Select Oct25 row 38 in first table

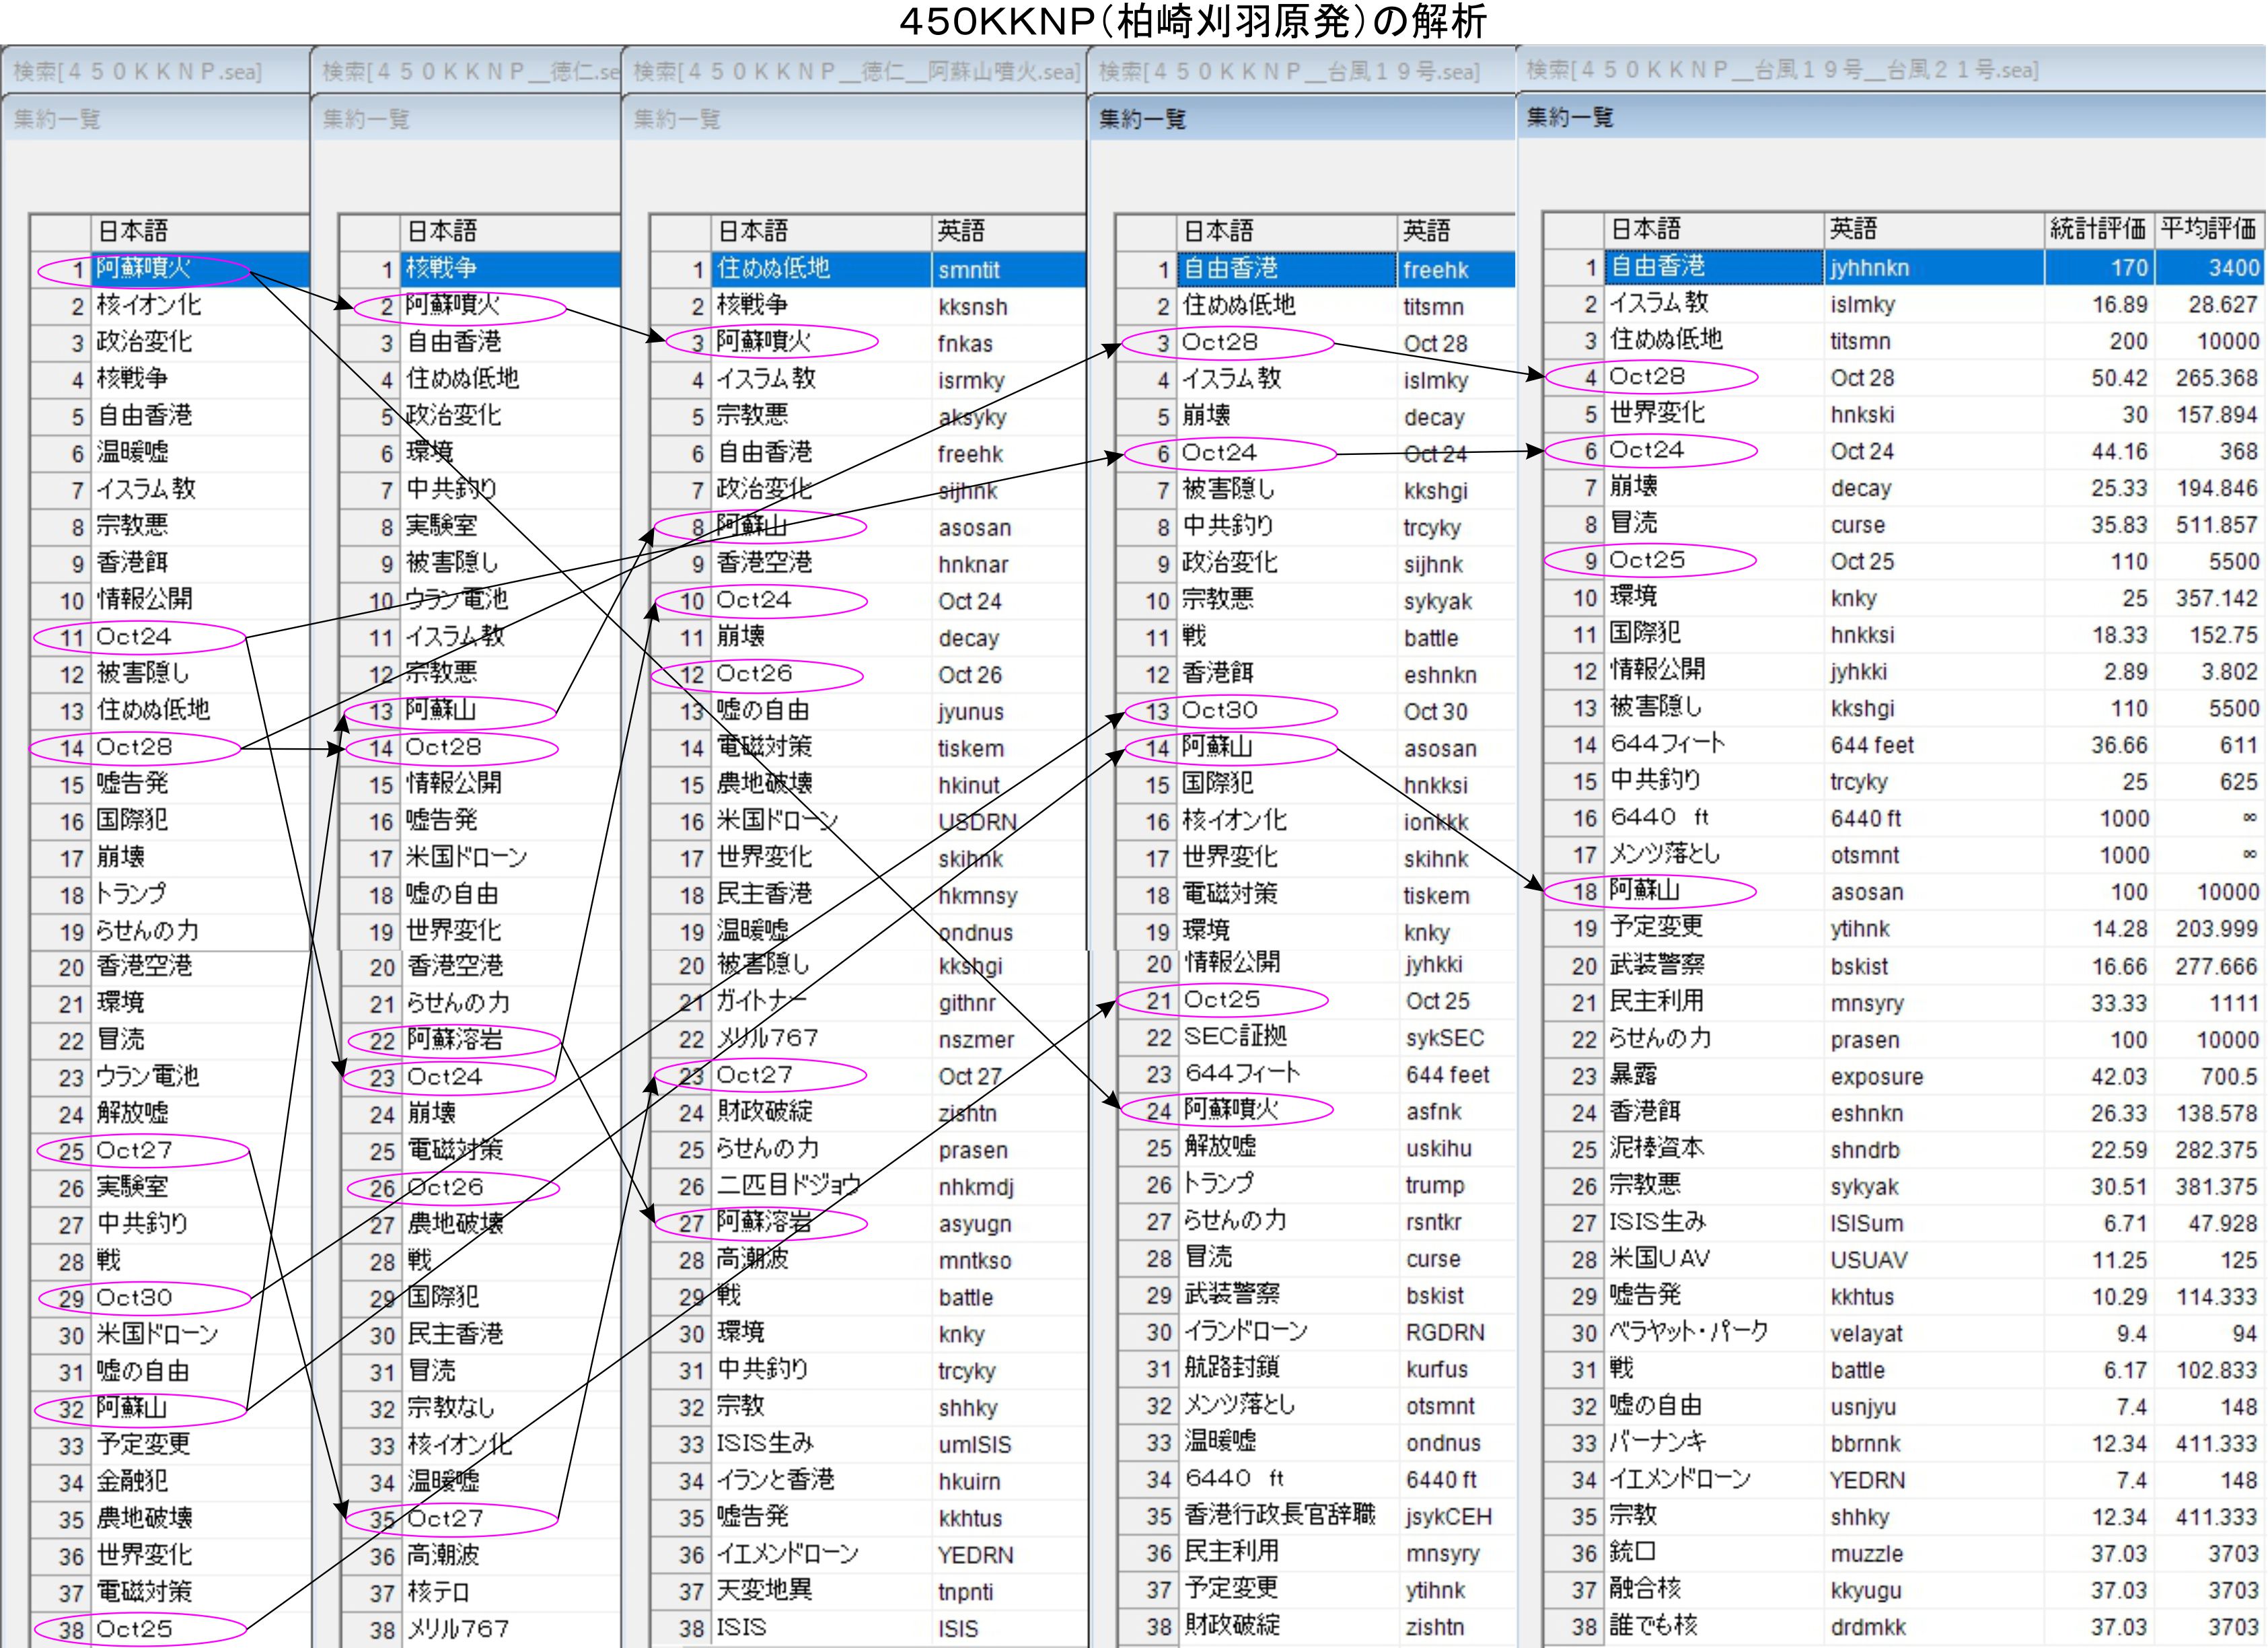coord(135,1629)
